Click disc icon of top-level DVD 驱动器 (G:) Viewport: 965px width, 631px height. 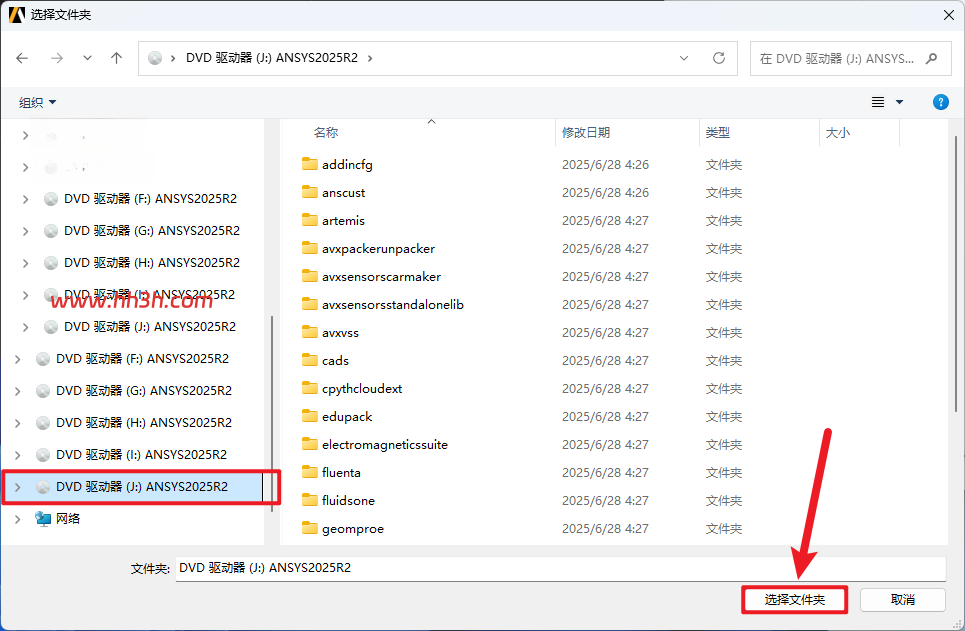[42, 391]
